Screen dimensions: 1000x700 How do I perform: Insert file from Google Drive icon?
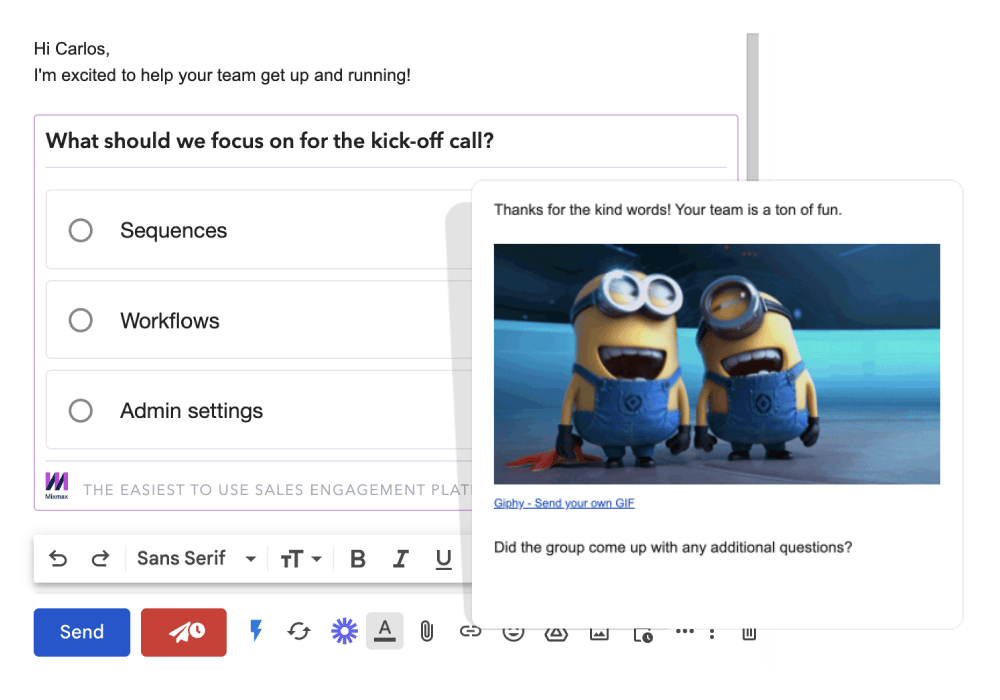(x=556, y=633)
